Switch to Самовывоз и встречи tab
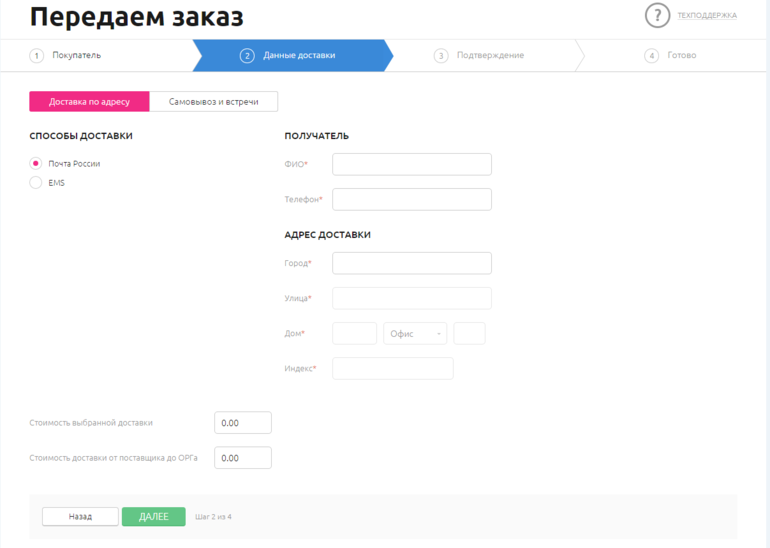This screenshot has width=770, height=548. tap(213, 101)
